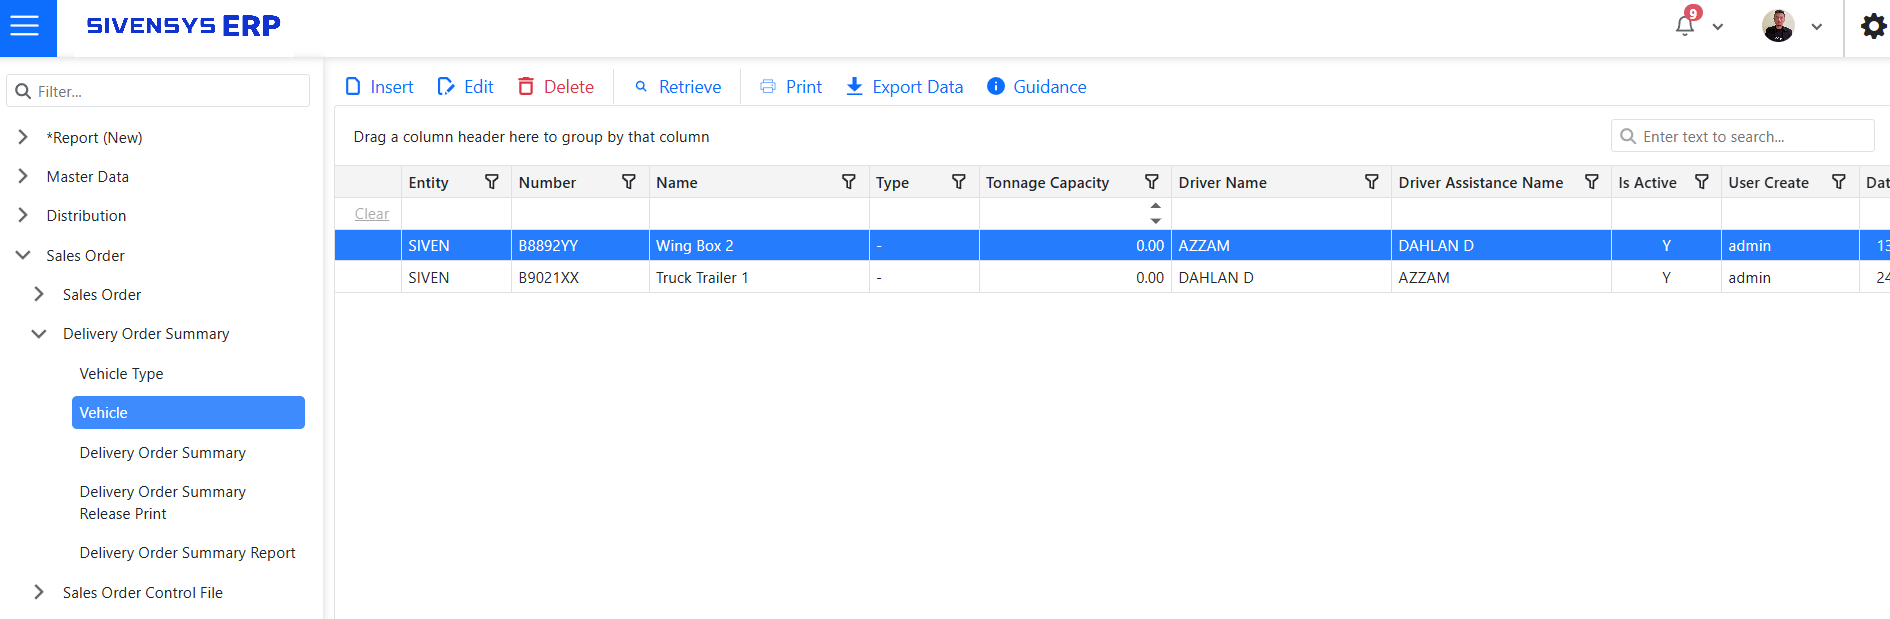Click the search magnifier in sidebar filter
1890x619 pixels.
(23, 91)
